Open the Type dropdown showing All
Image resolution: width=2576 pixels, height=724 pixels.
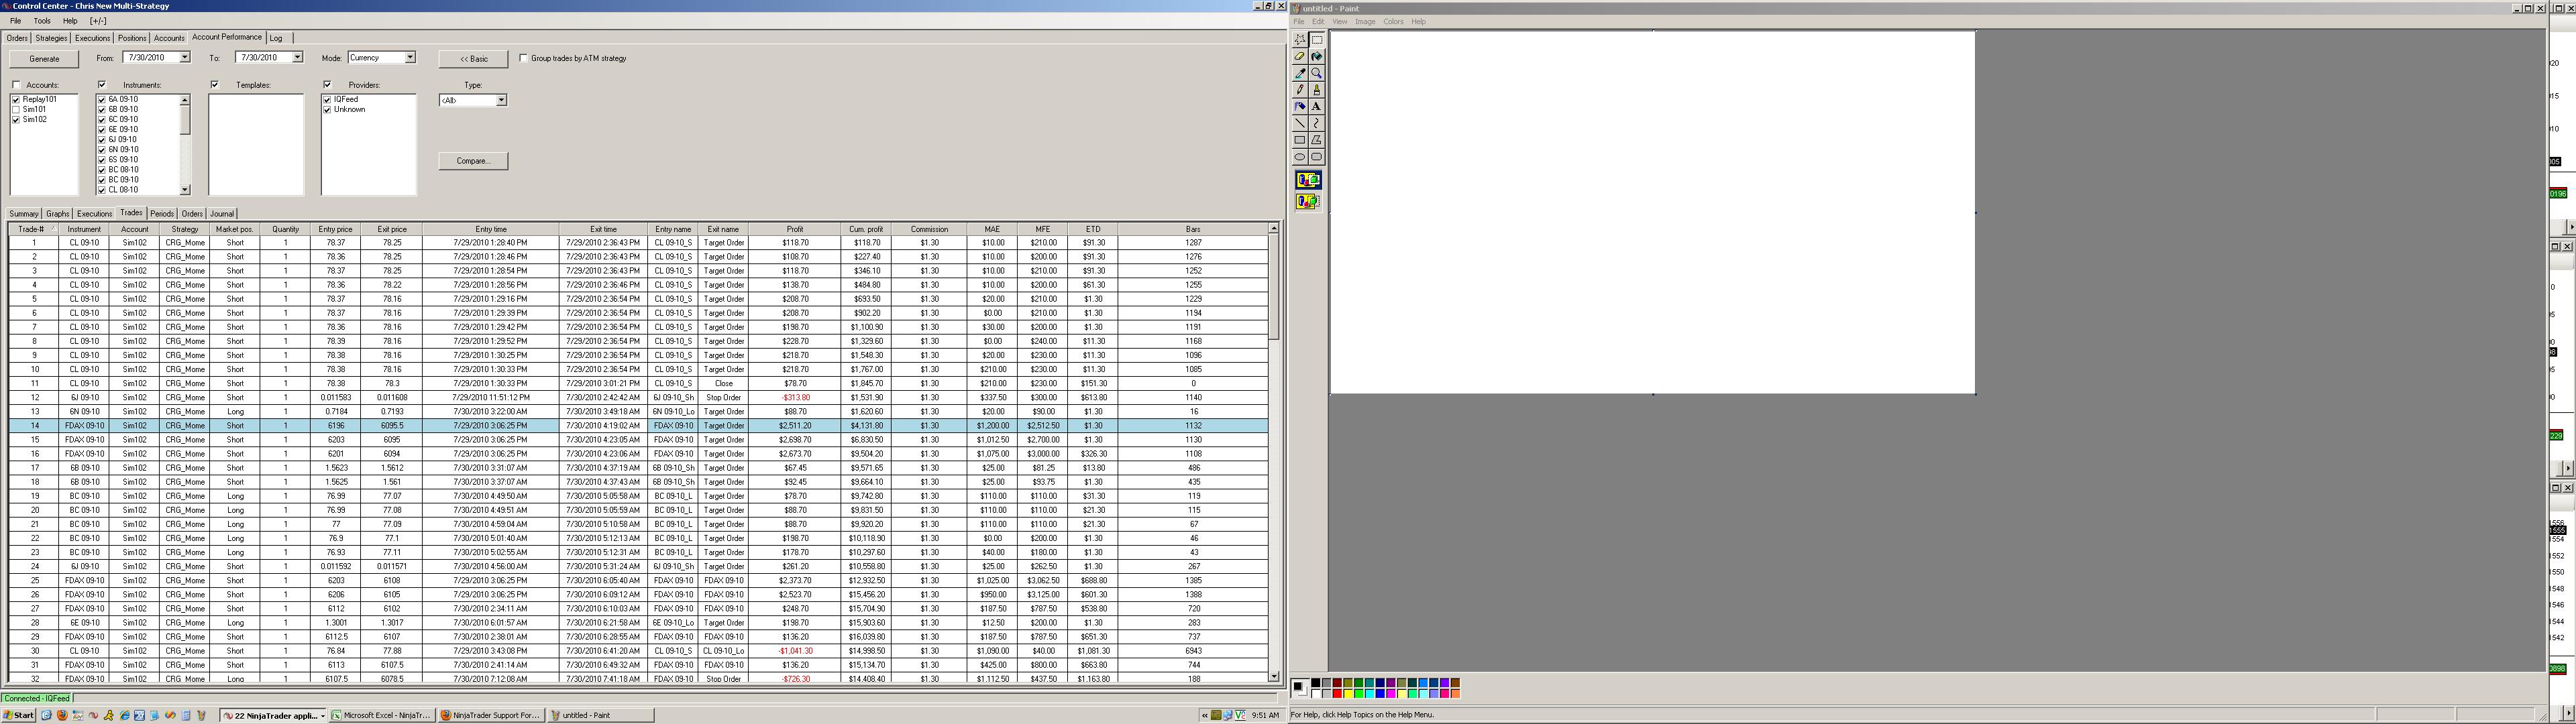point(501,100)
